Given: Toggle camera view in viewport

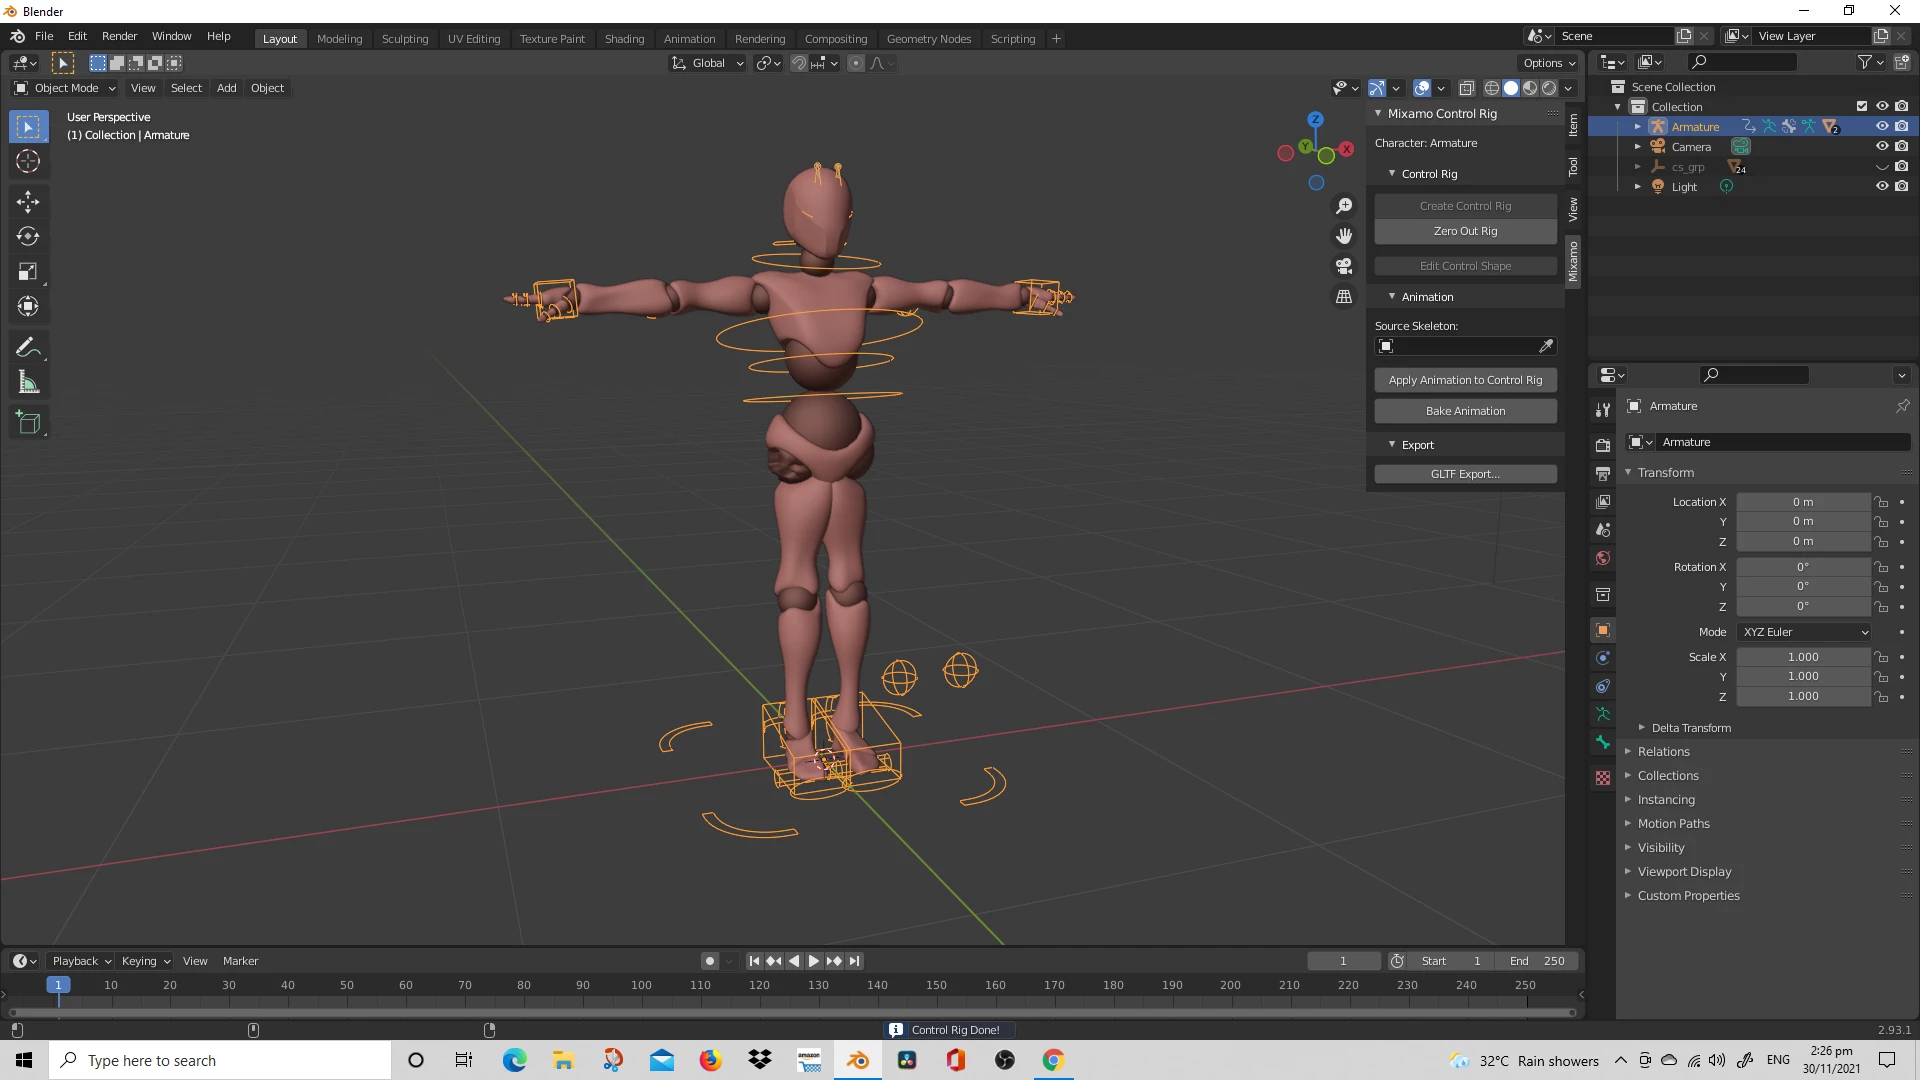Looking at the screenshot, I should pos(1344,266).
